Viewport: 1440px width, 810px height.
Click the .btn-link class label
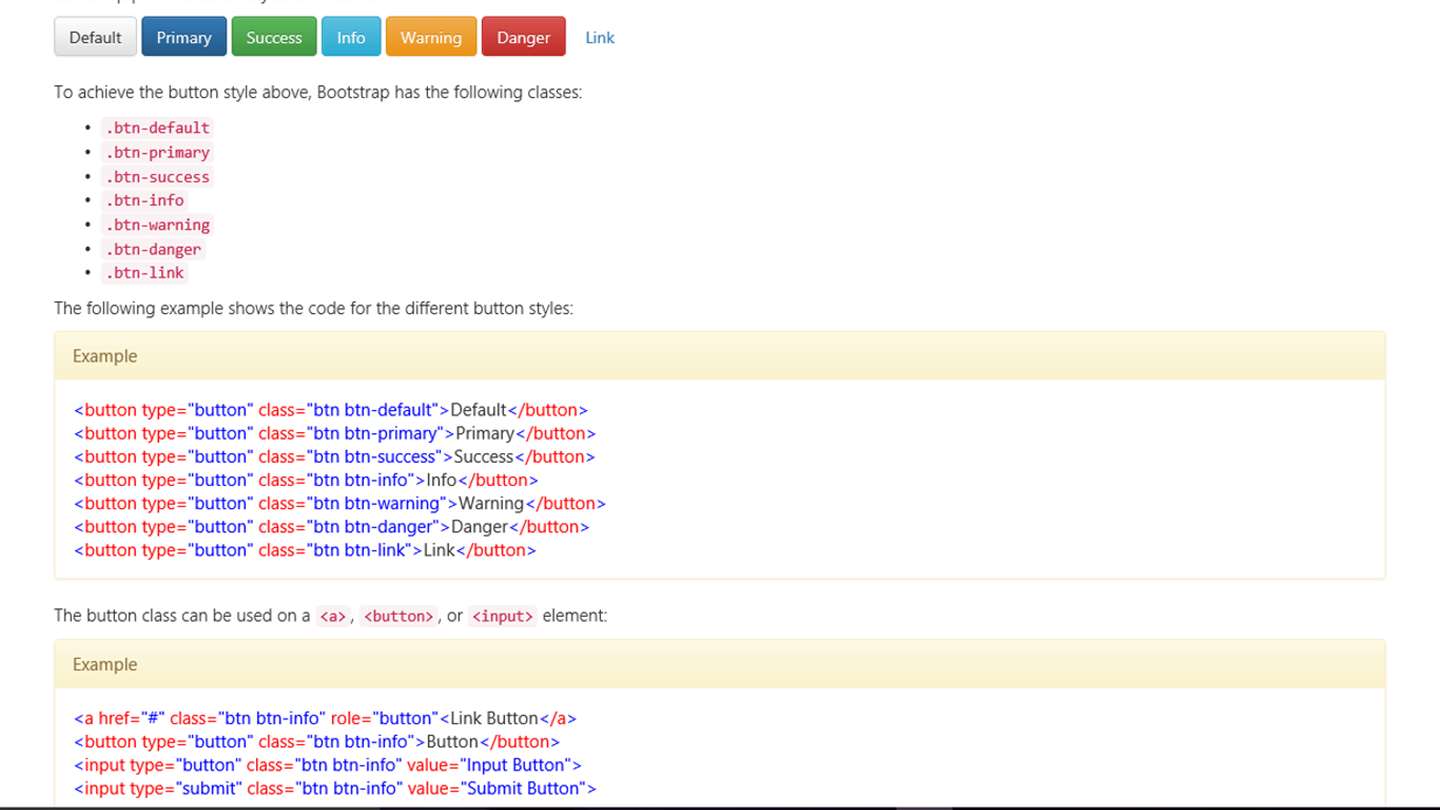[145, 273]
